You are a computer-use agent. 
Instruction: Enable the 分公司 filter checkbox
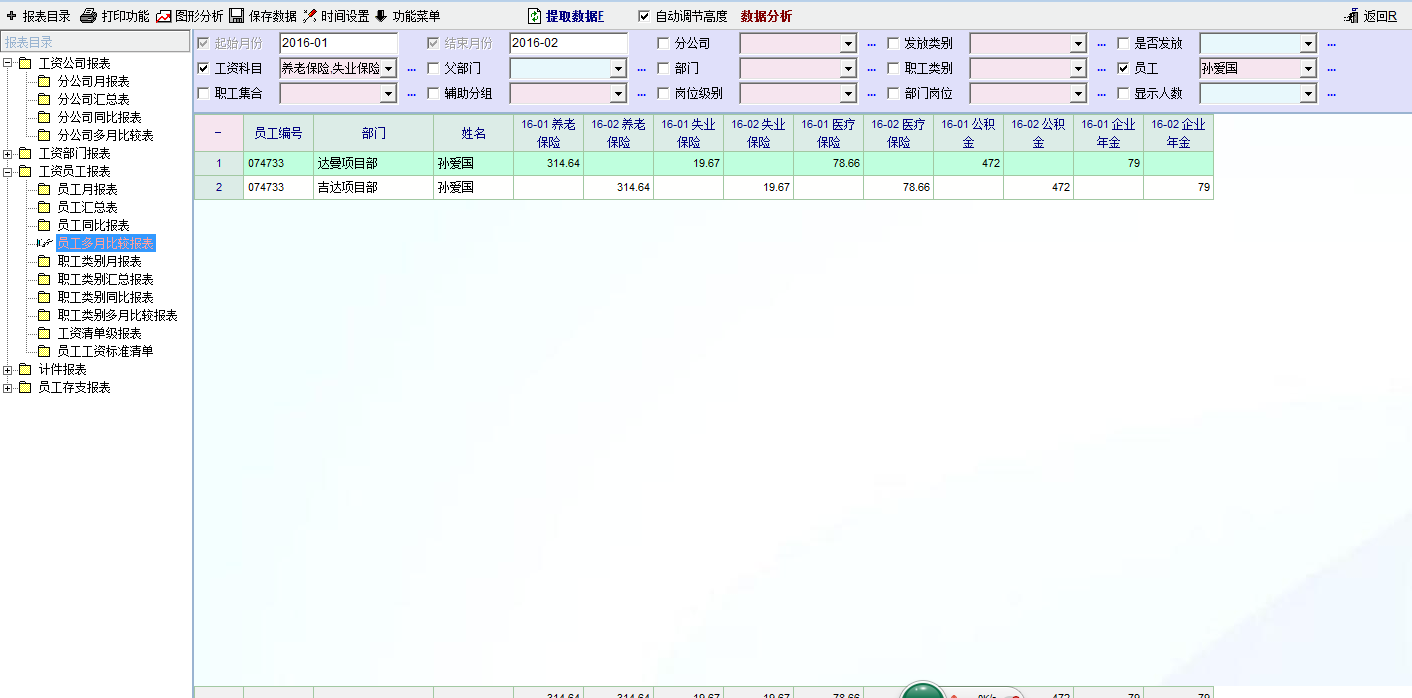click(663, 44)
